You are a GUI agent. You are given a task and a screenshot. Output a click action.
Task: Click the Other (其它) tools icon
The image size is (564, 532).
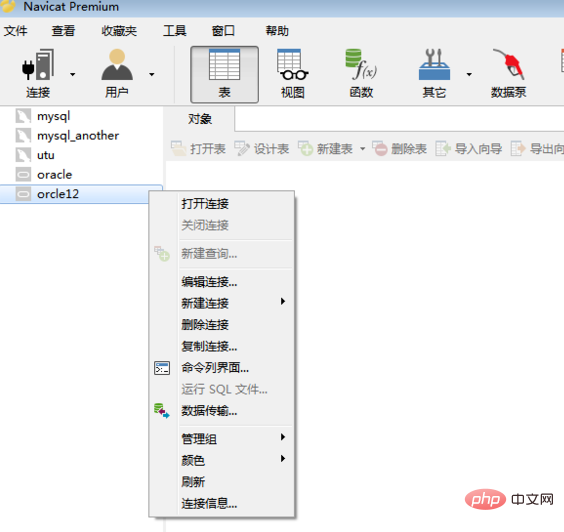pos(434,65)
